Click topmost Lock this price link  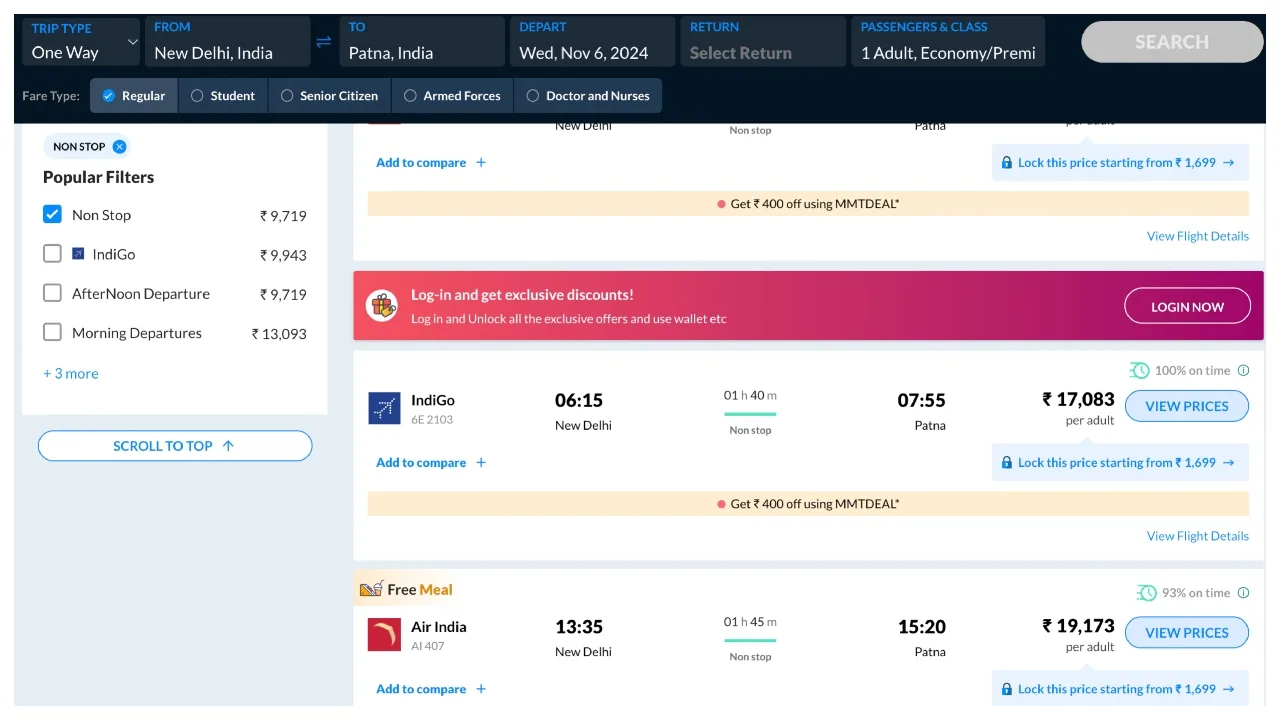(x=1120, y=163)
